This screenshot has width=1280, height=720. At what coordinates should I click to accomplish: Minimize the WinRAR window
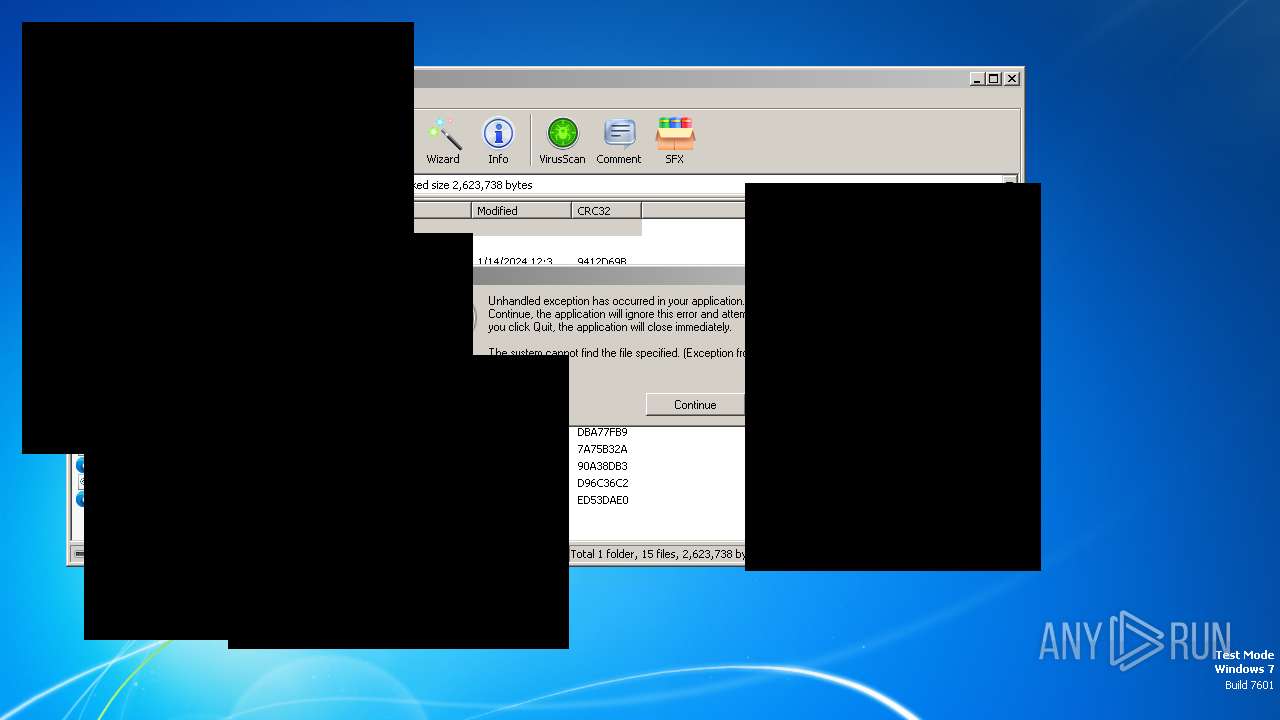(x=977, y=78)
